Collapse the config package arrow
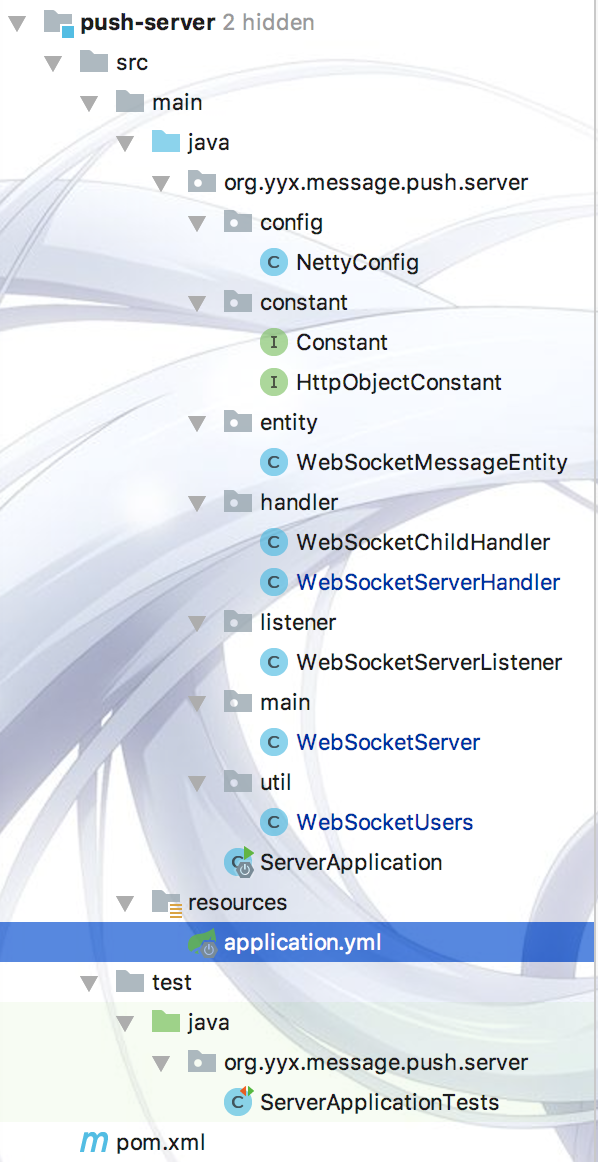The image size is (598, 1162). [196, 223]
